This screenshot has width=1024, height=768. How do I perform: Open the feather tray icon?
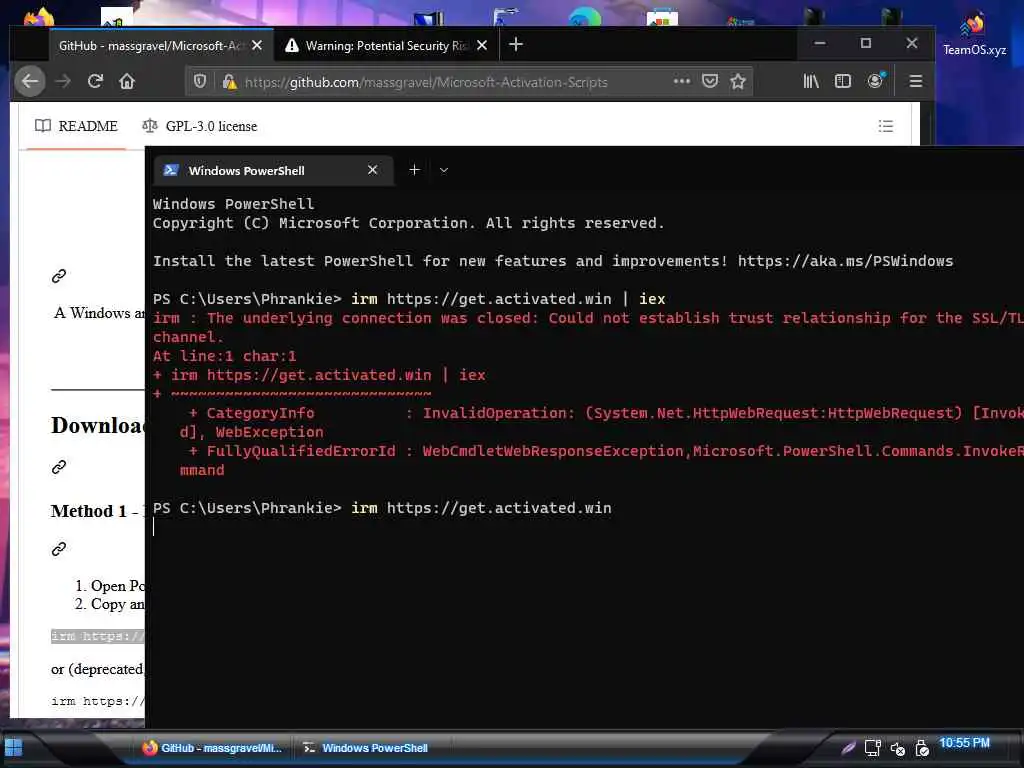[848, 748]
